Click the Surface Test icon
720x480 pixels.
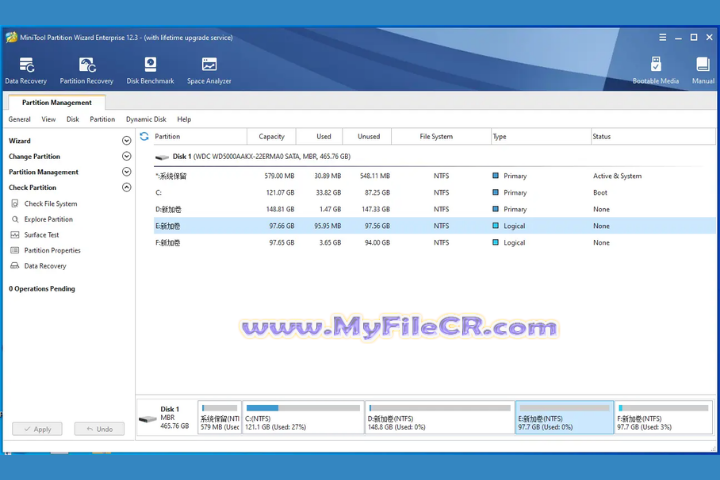click(15, 235)
